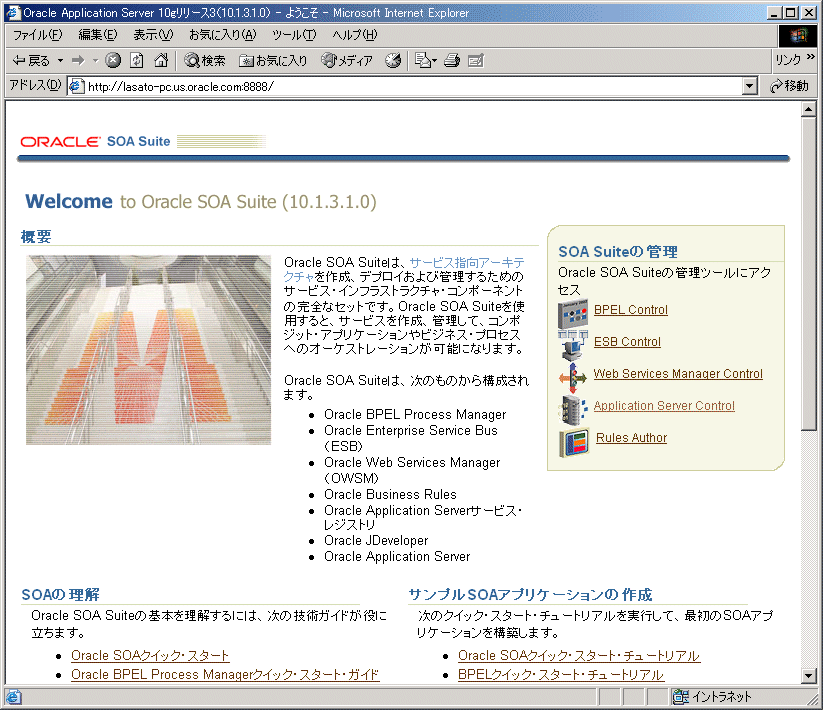Viewport: 823px width, 710px height.
Task: Open the ツール(T) menu
Action: click(294, 35)
